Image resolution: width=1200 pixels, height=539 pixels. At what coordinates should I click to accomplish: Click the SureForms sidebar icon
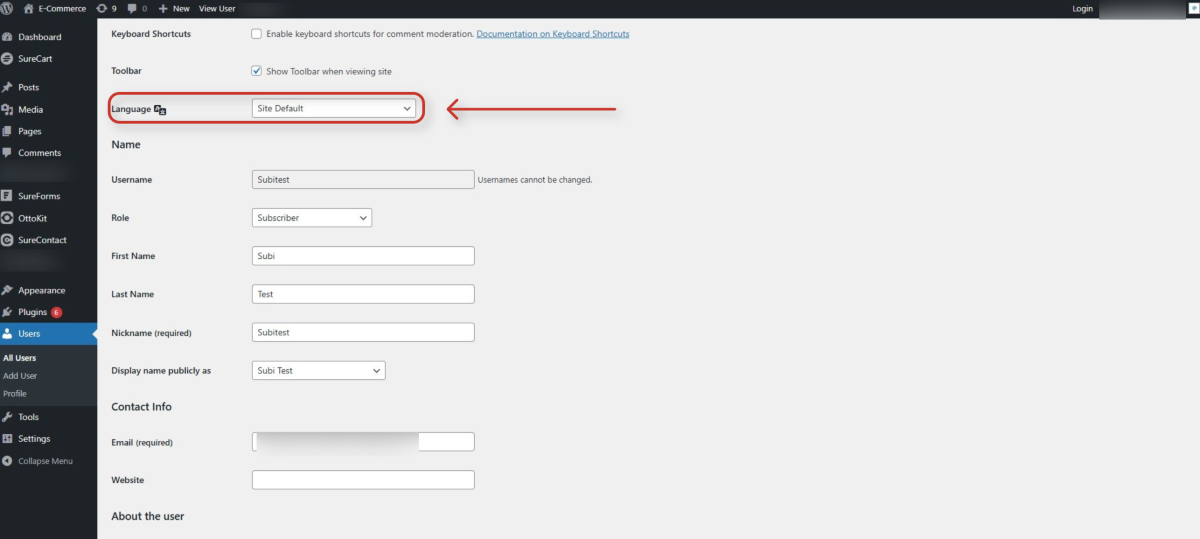(7, 196)
